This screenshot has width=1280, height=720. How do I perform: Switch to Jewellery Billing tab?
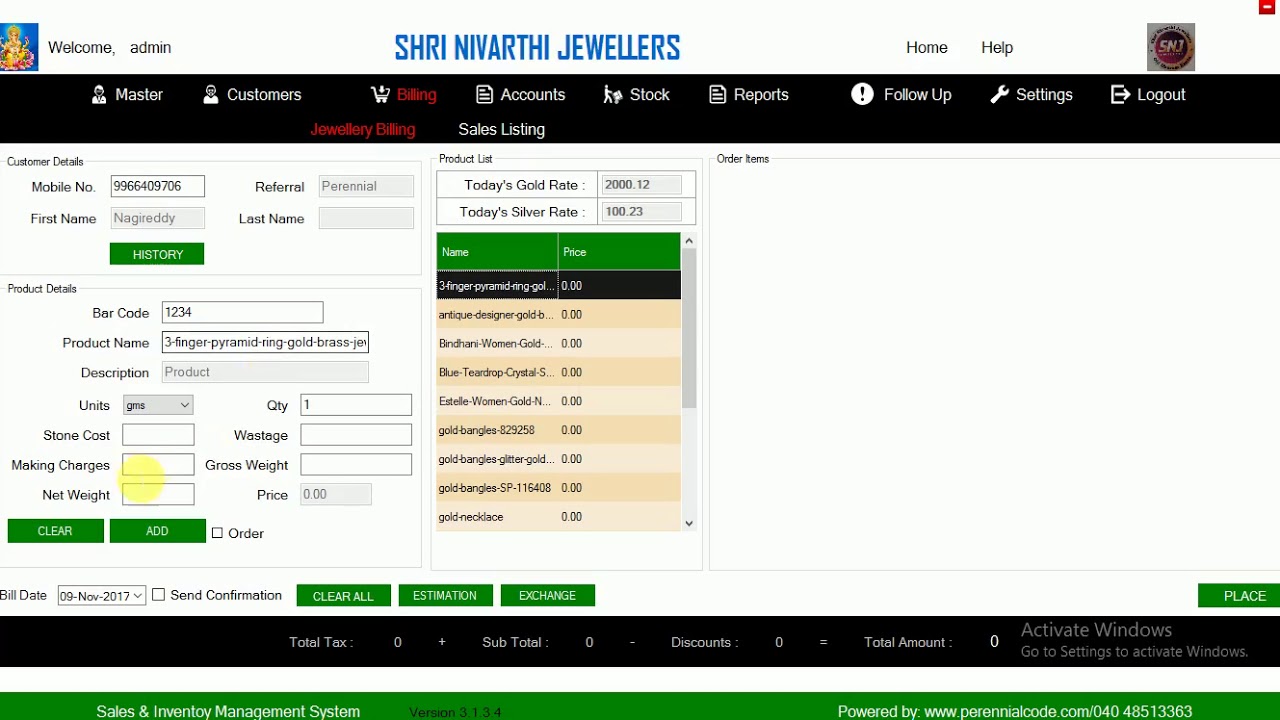pyautogui.click(x=362, y=130)
